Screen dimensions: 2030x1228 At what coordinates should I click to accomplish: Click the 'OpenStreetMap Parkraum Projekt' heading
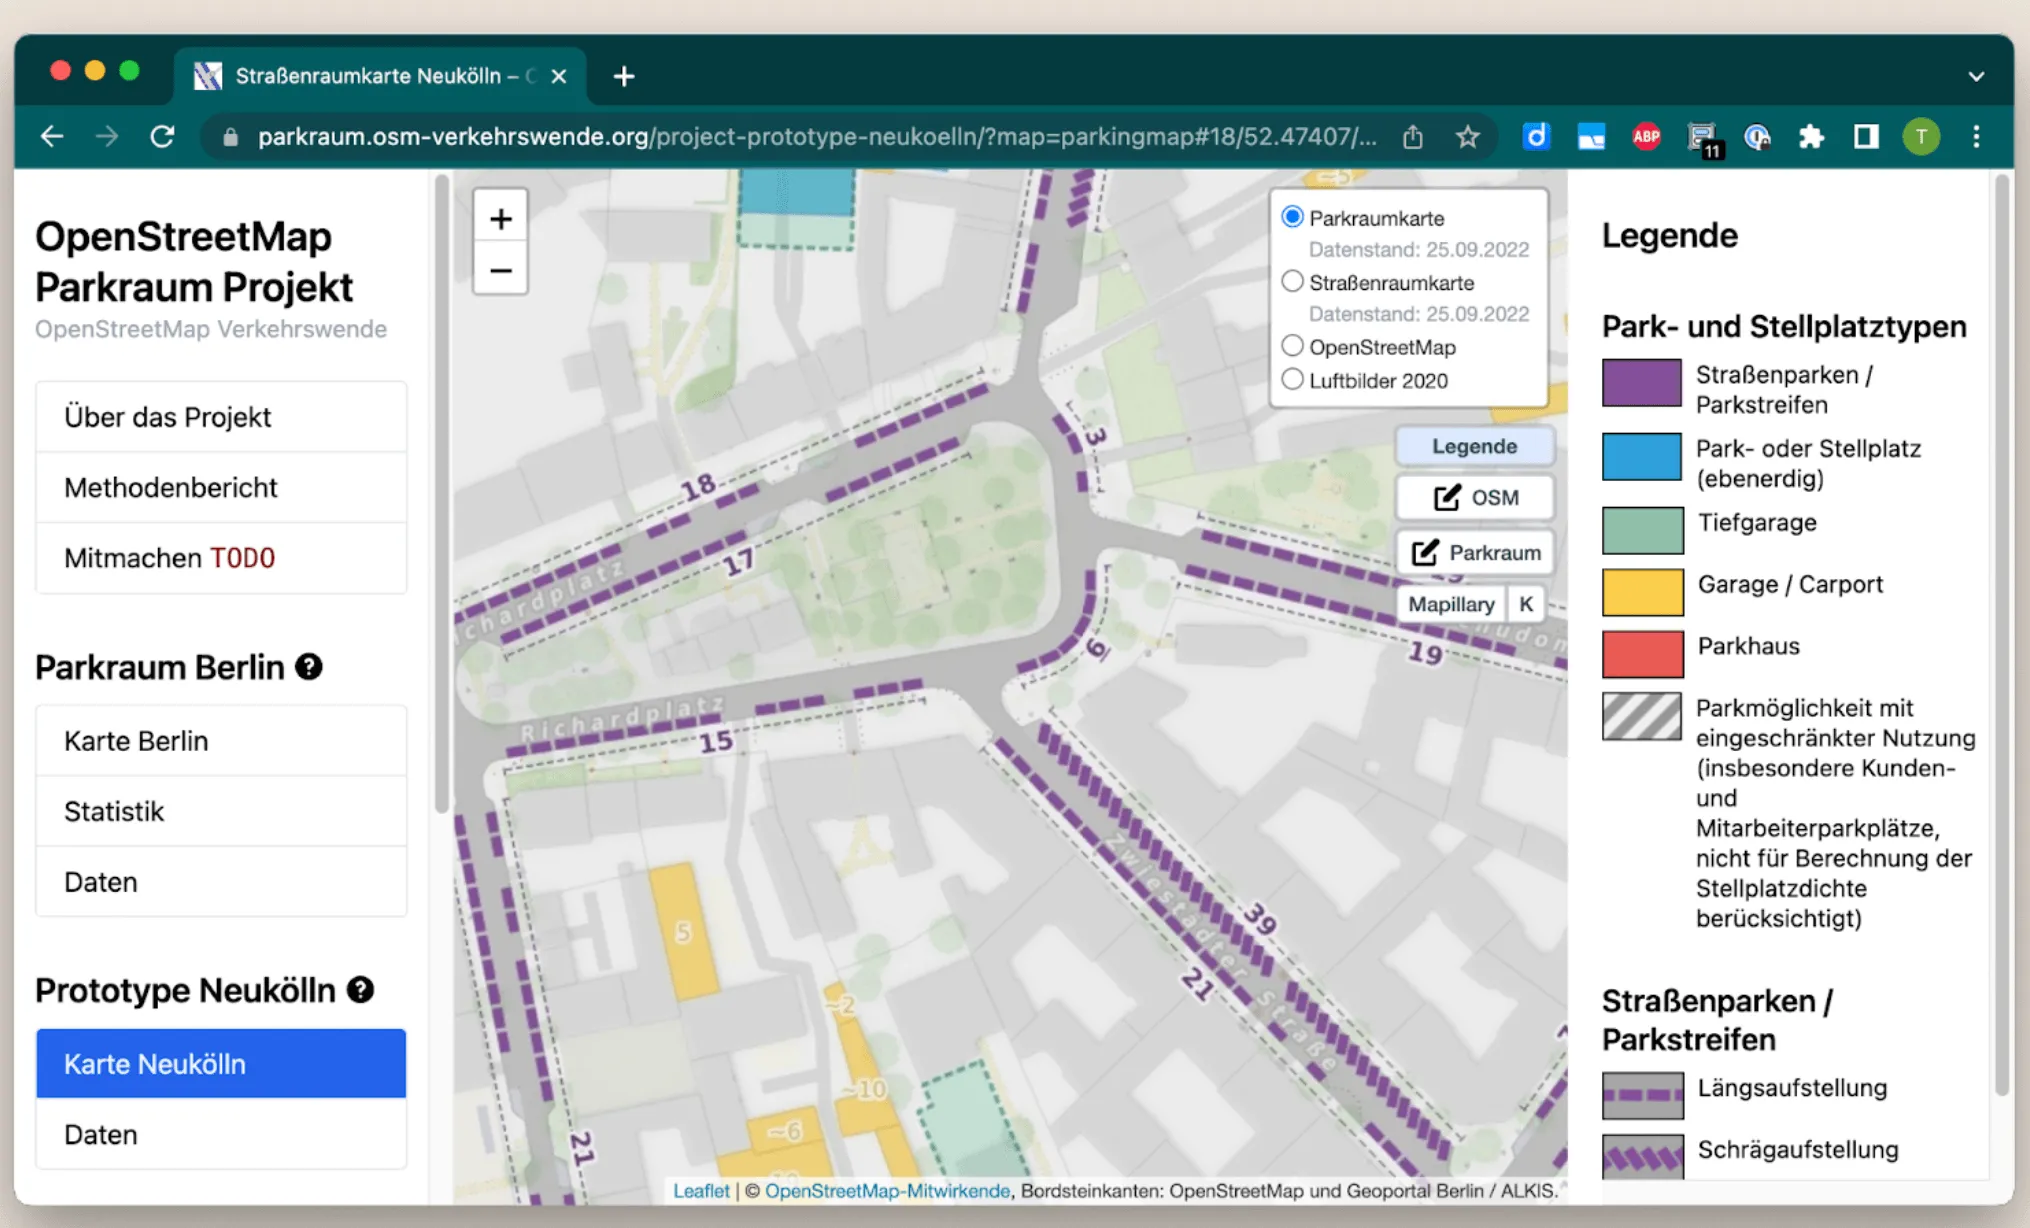click(195, 262)
